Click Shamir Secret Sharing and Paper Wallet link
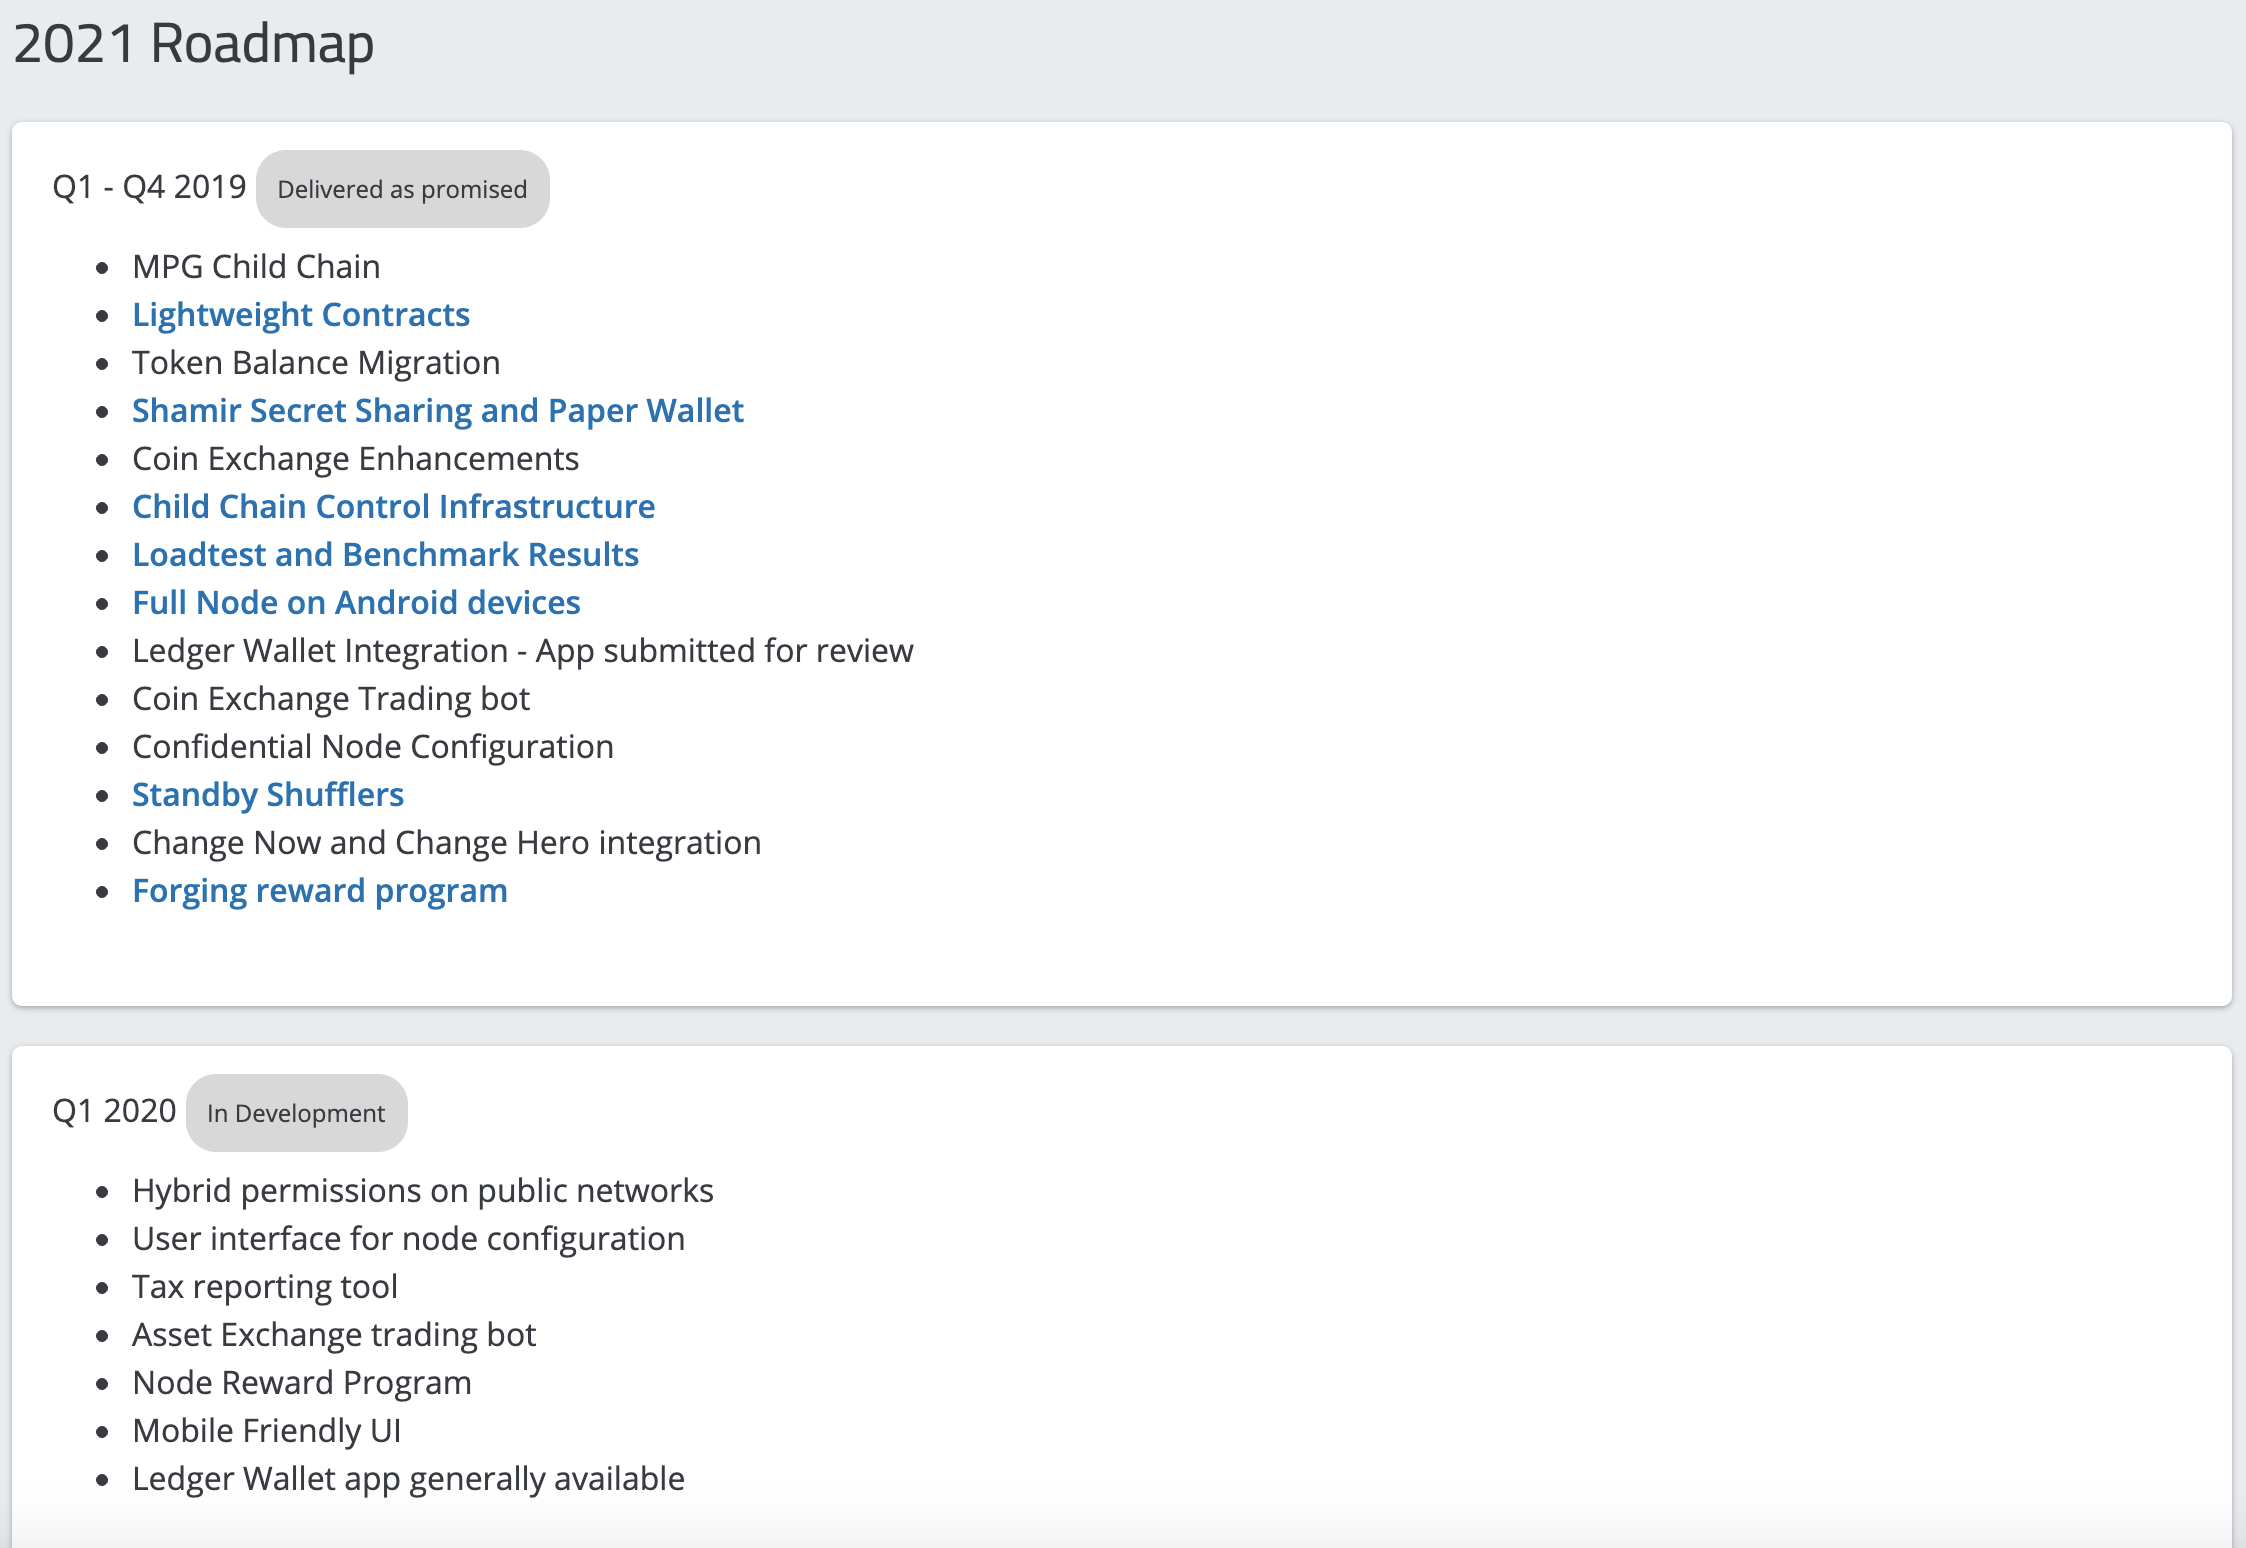2246x1548 pixels. tap(437, 411)
